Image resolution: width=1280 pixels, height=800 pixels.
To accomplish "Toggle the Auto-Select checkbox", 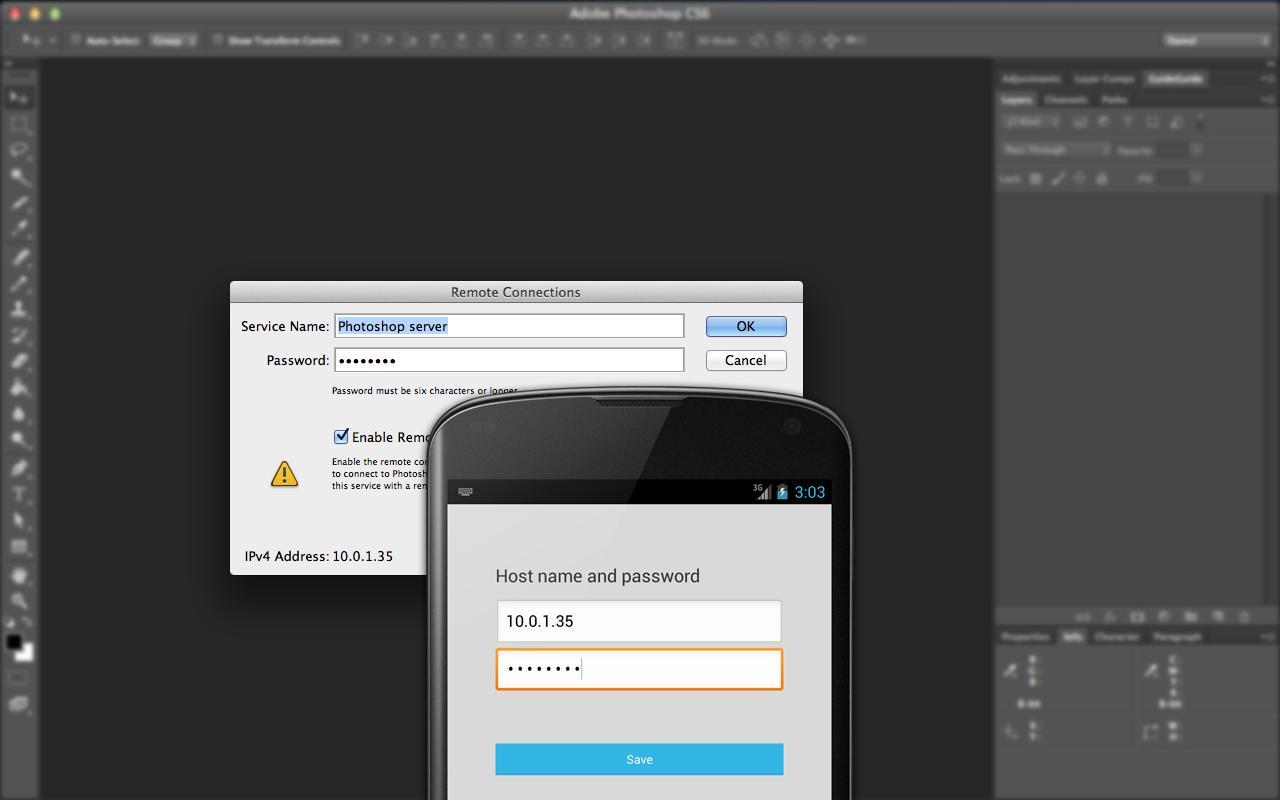I will pos(76,41).
